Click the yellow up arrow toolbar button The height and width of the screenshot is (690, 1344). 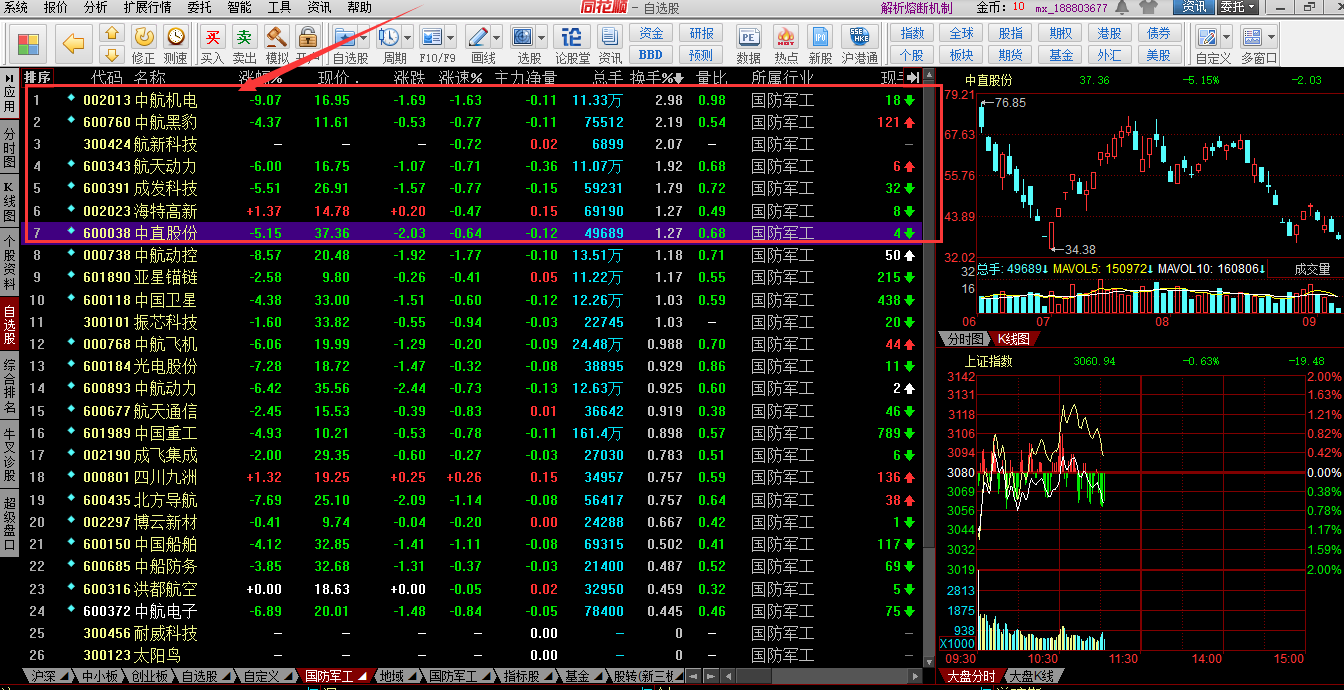click(x=111, y=34)
